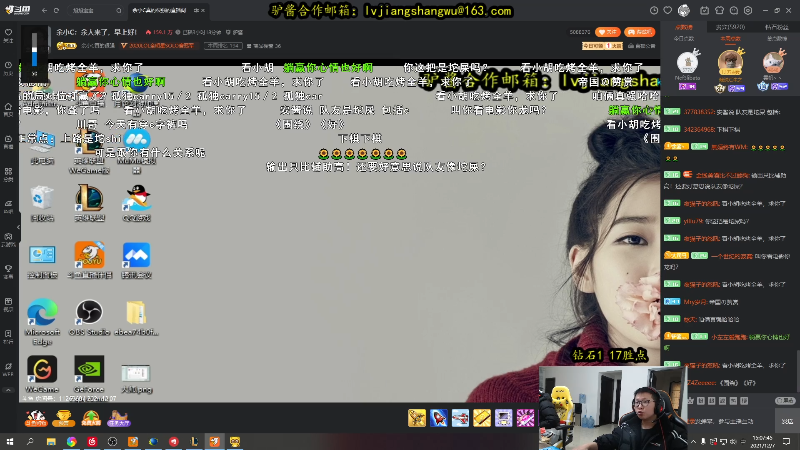Open the gold trophy activity icon below the video
Image resolution: width=800 pixels, height=450 pixels.
click(63, 418)
